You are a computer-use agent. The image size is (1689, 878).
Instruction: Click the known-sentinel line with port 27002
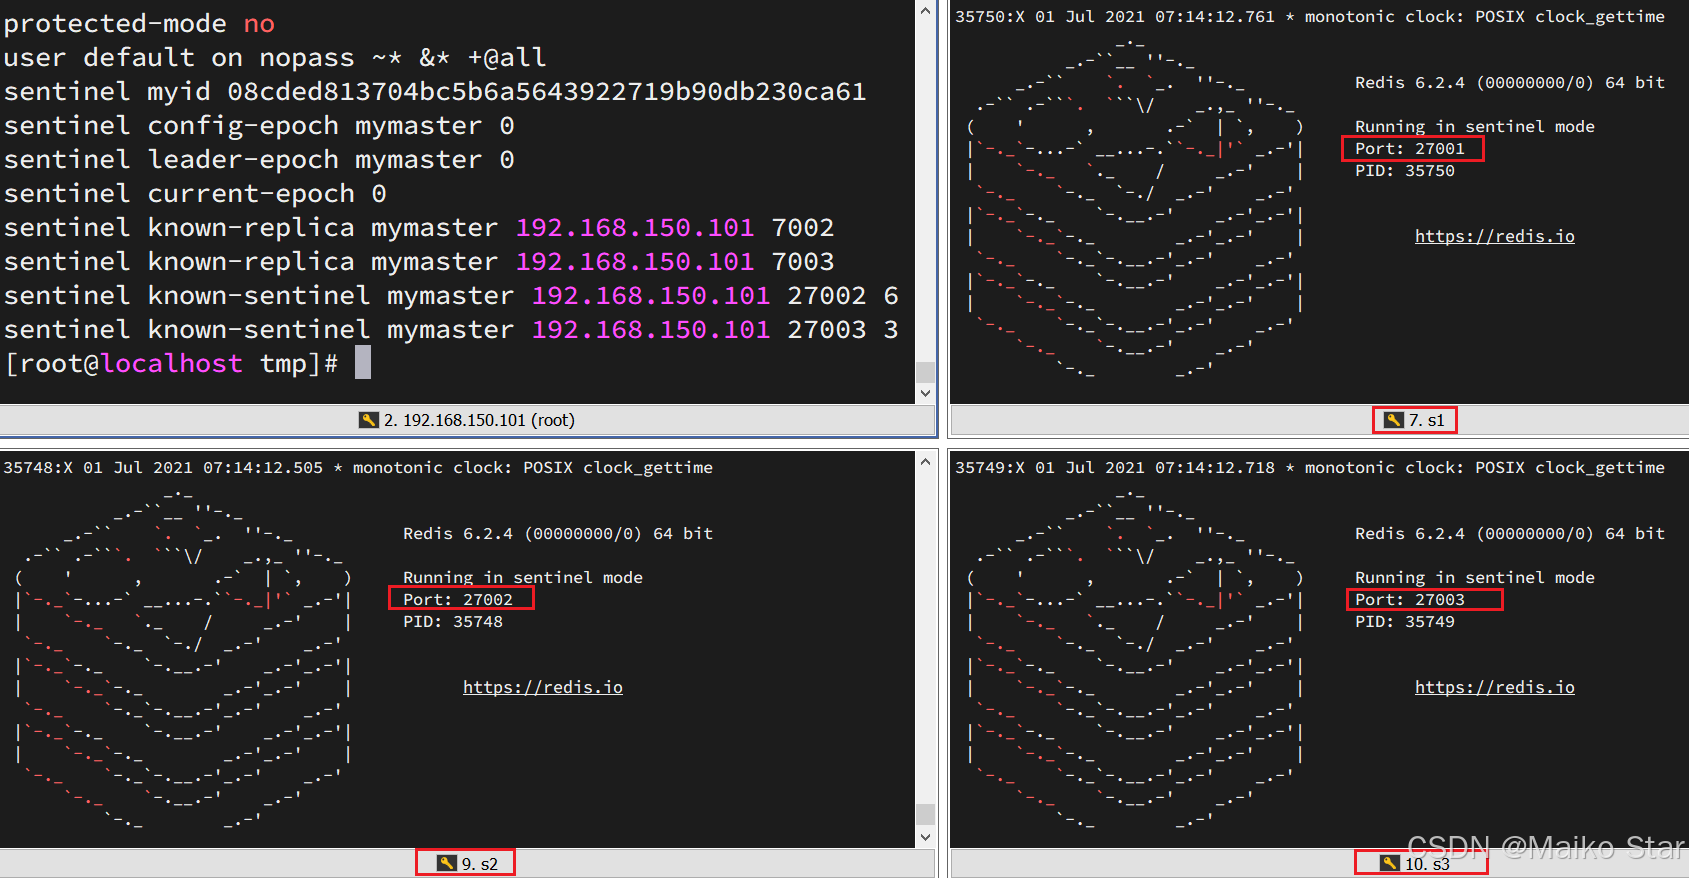[451, 296]
